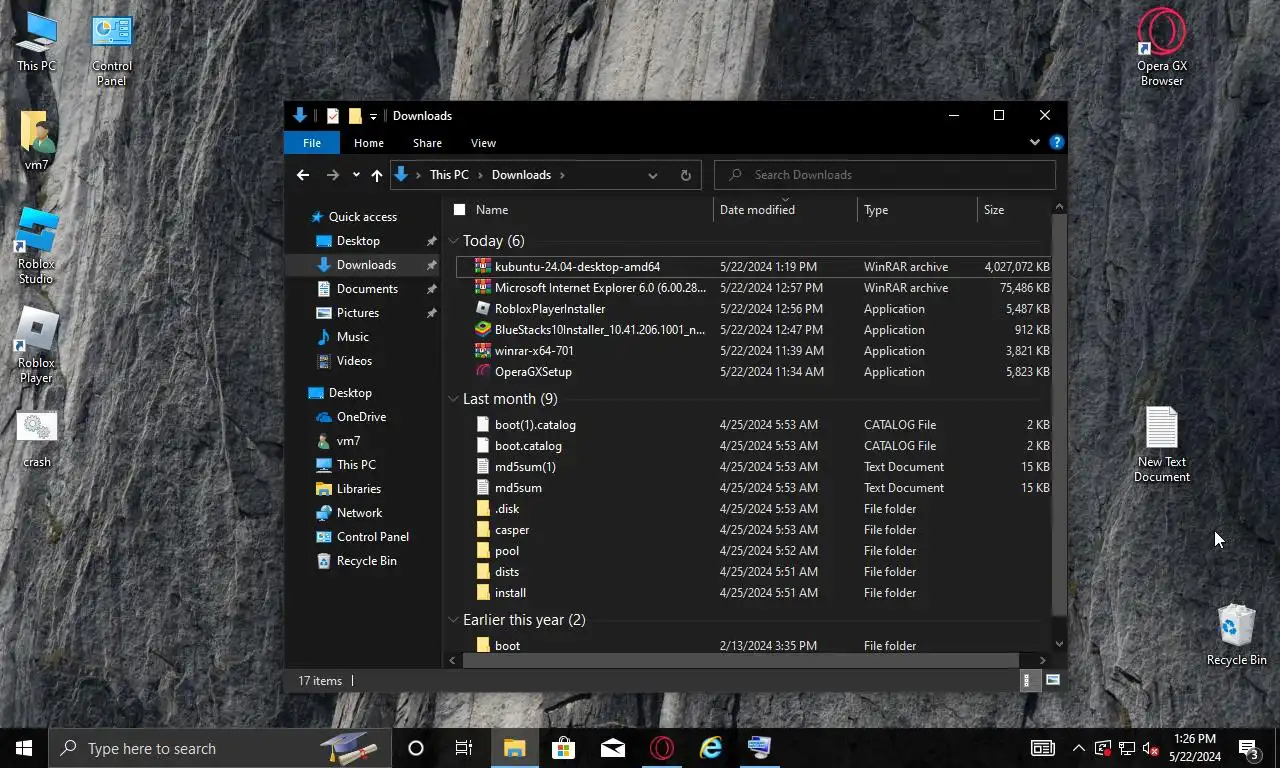Go up one folder level
The width and height of the screenshot is (1280, 768).
click(x=377, y=175)
